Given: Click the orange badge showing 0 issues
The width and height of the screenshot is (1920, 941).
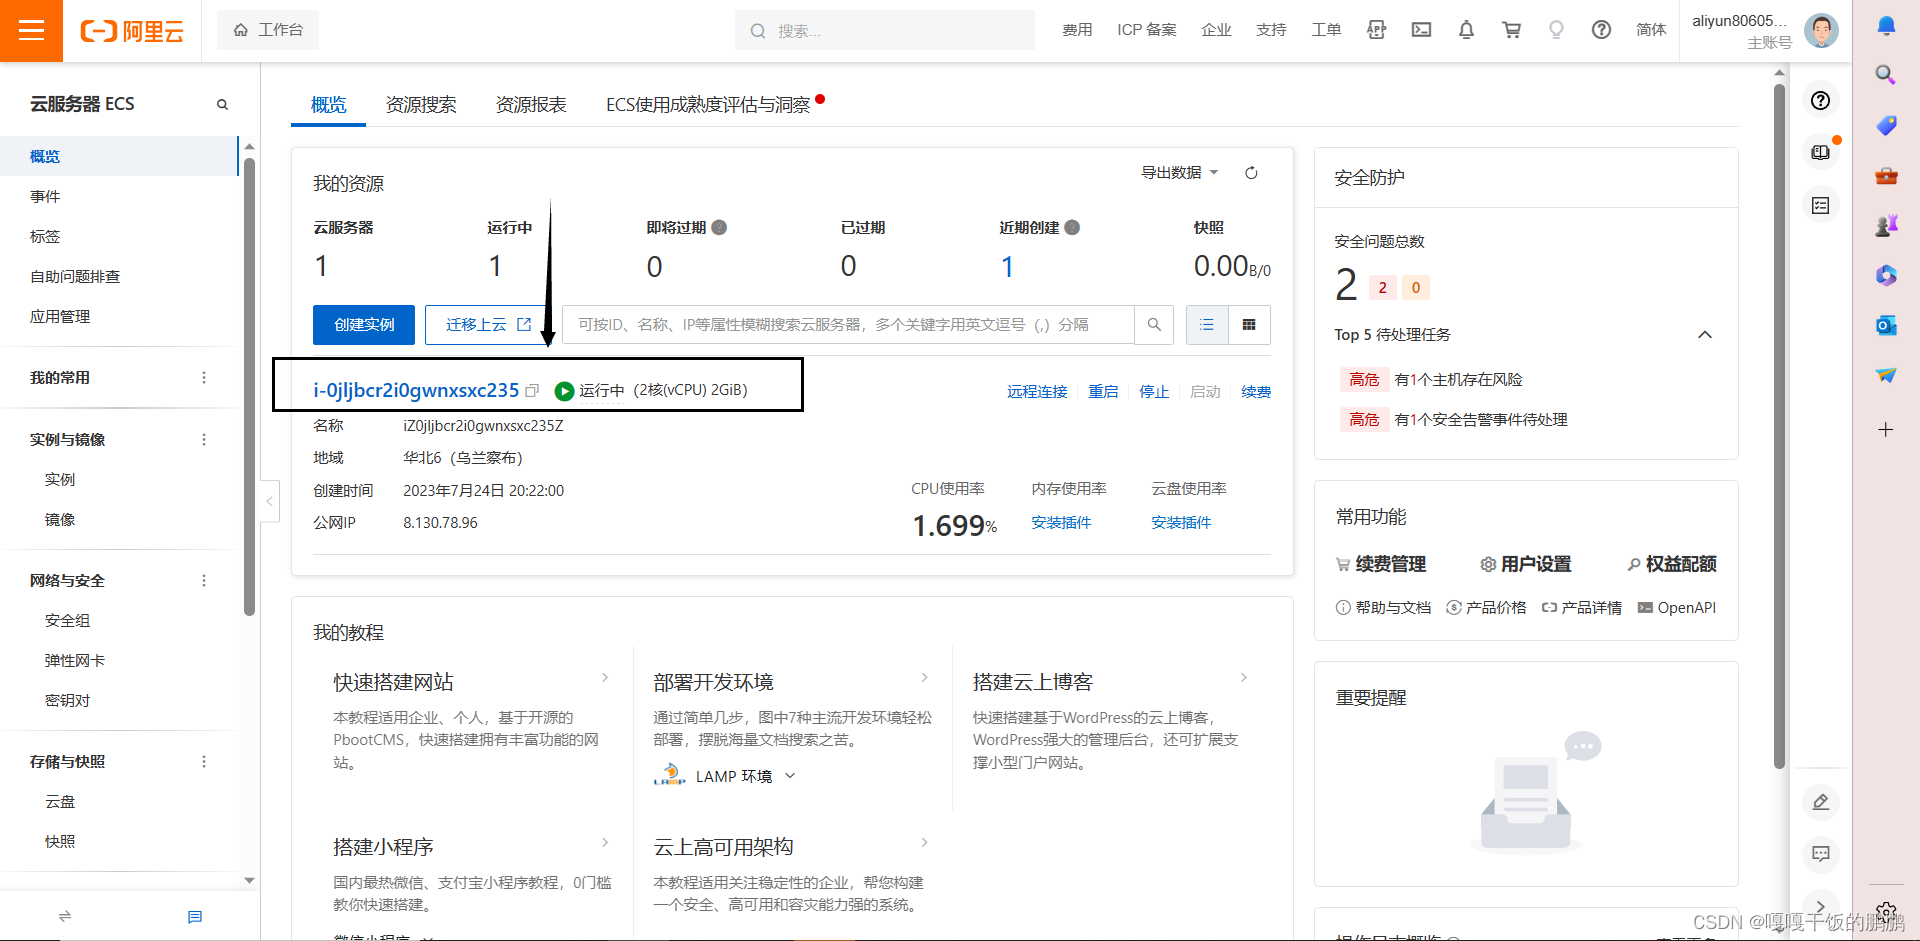Looking at the screenshot, I should (1415, 288).
